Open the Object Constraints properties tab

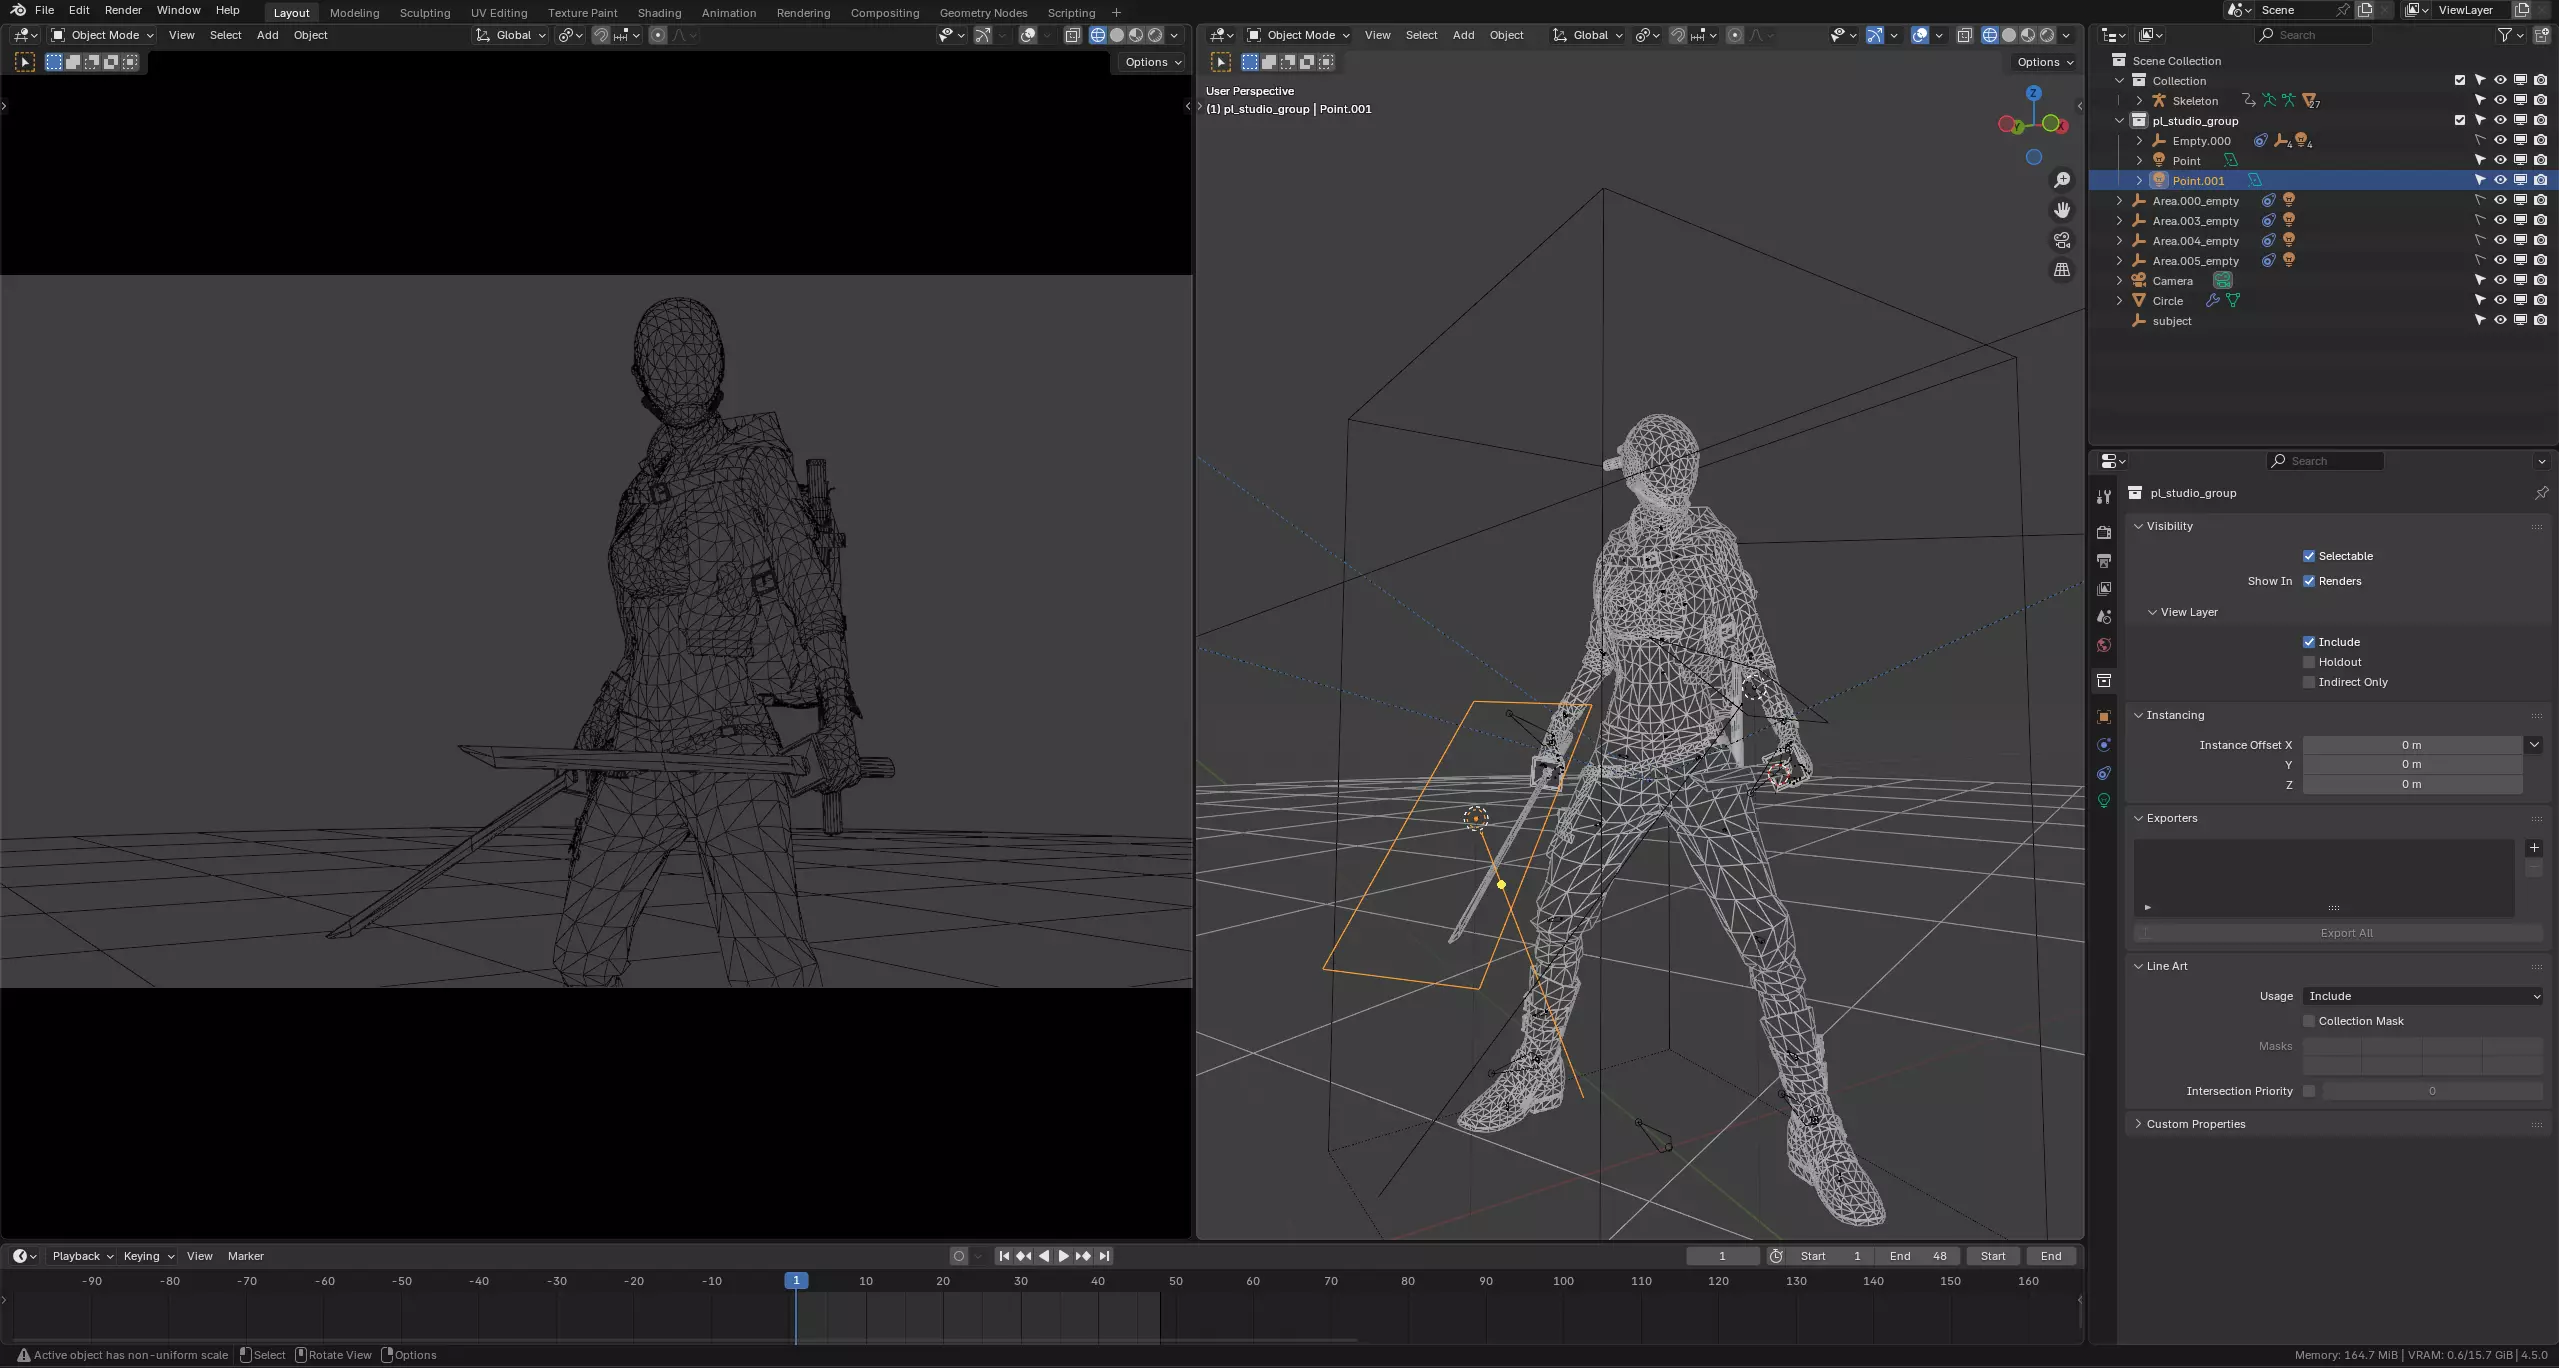pos(2104,773)
